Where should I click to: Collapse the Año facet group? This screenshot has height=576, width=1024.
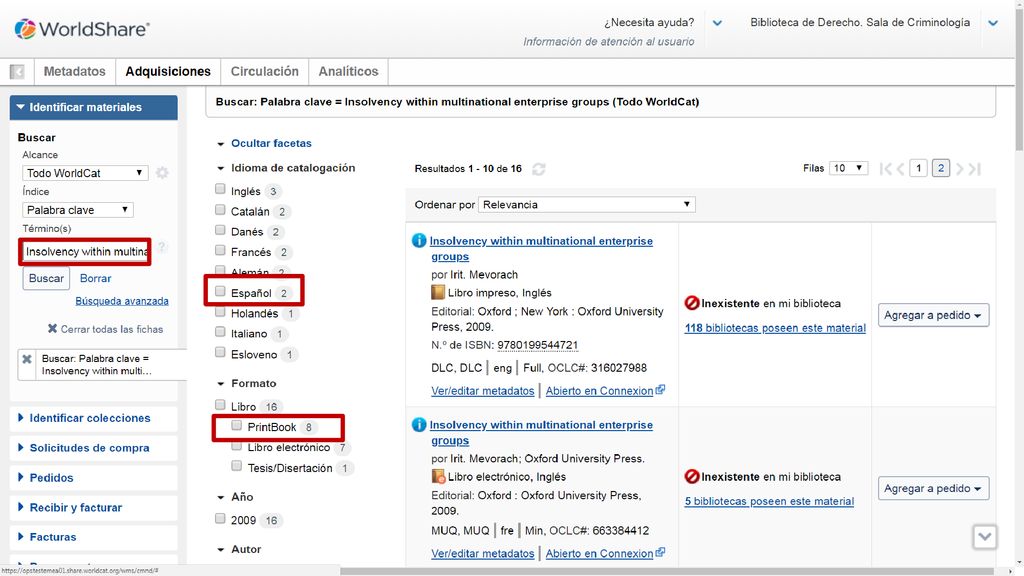pyautogui.click(x=221, y=498)
